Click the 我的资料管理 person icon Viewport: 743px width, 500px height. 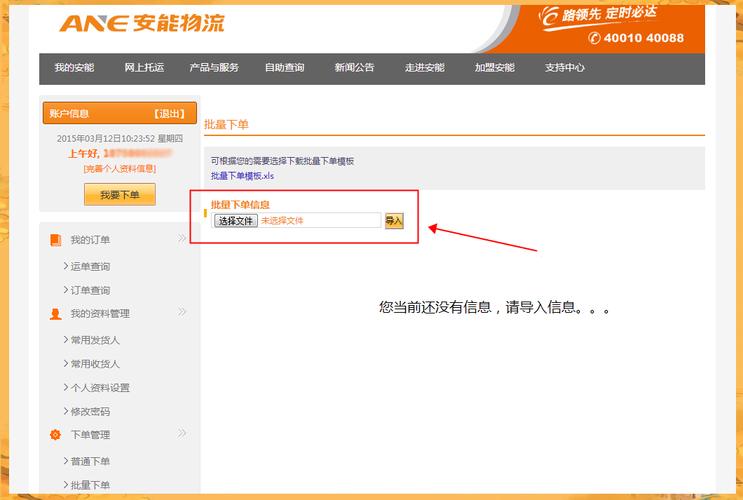56,314
